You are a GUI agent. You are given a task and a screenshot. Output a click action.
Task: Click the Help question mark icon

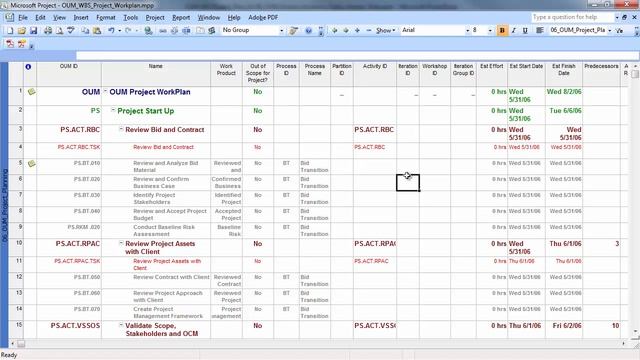(x=308, y=31)
